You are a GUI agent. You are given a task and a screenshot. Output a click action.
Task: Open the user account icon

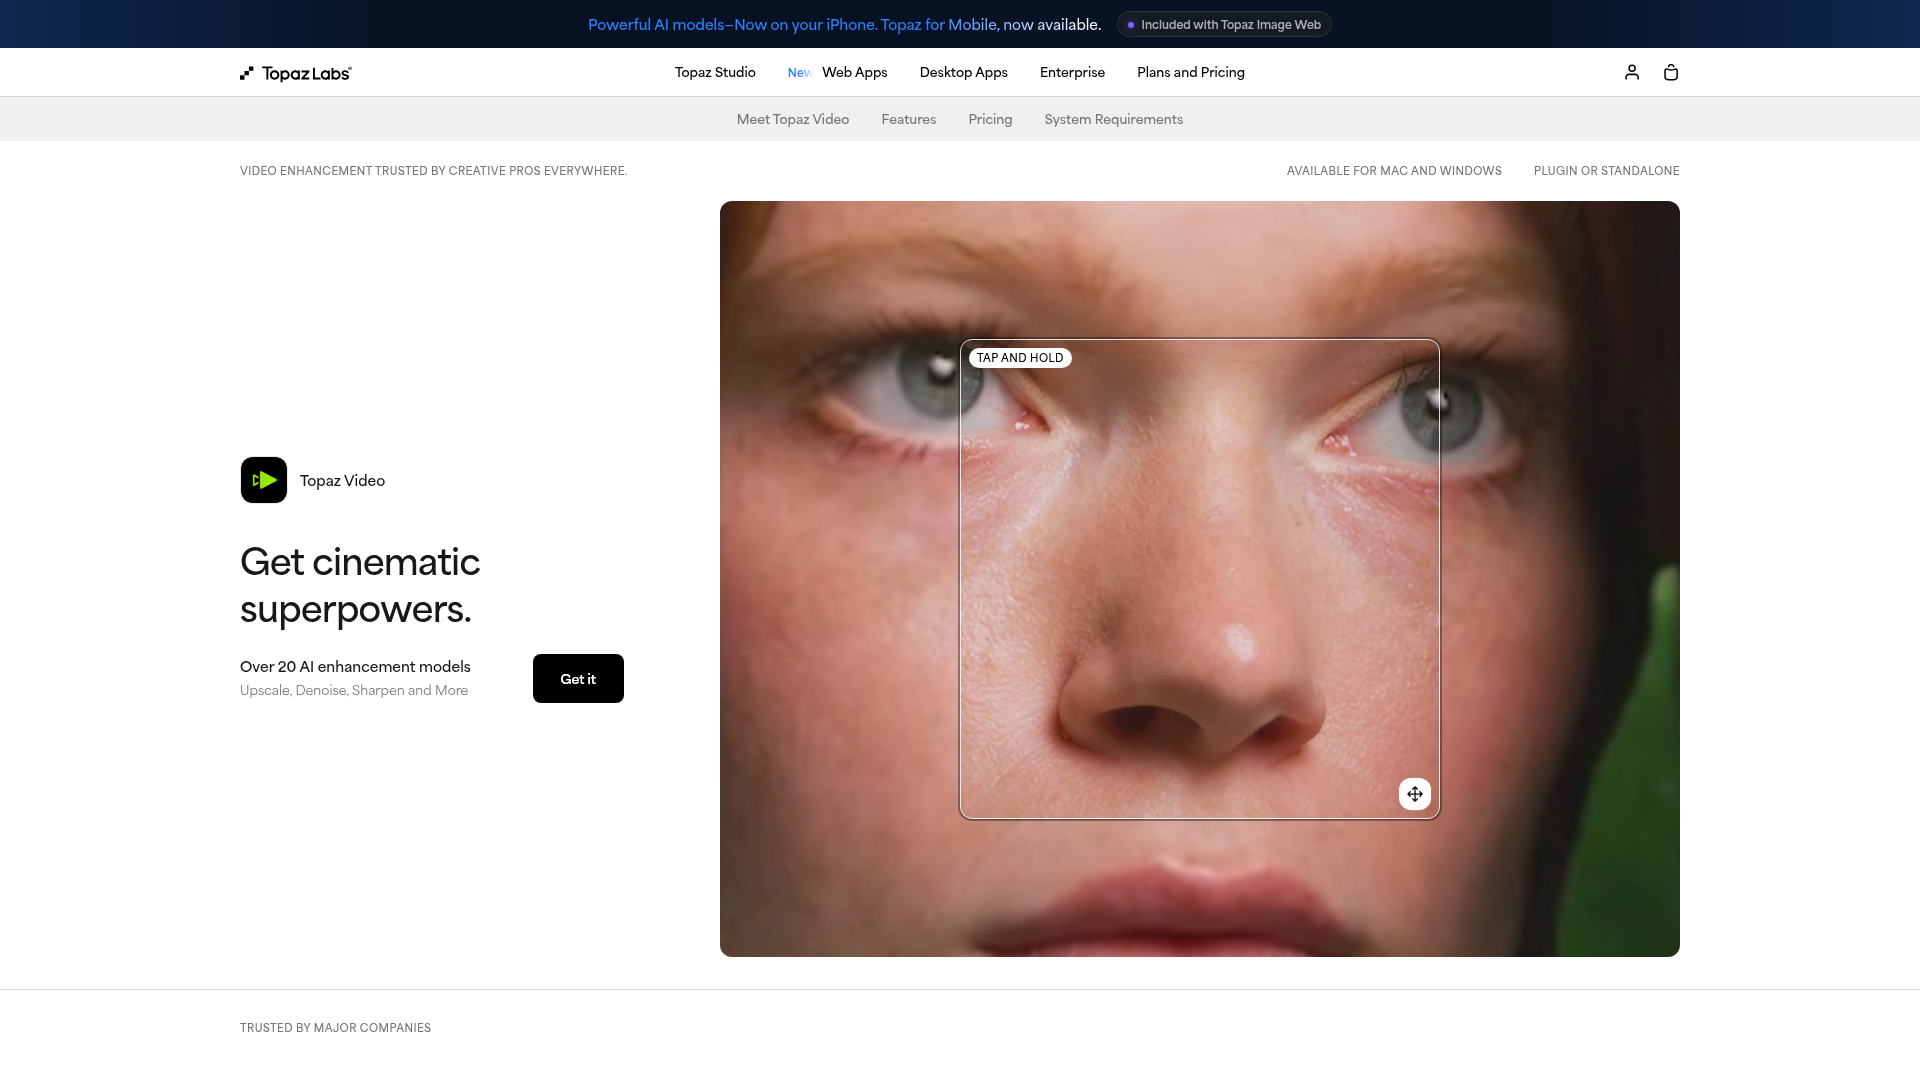coord(1632,72)
